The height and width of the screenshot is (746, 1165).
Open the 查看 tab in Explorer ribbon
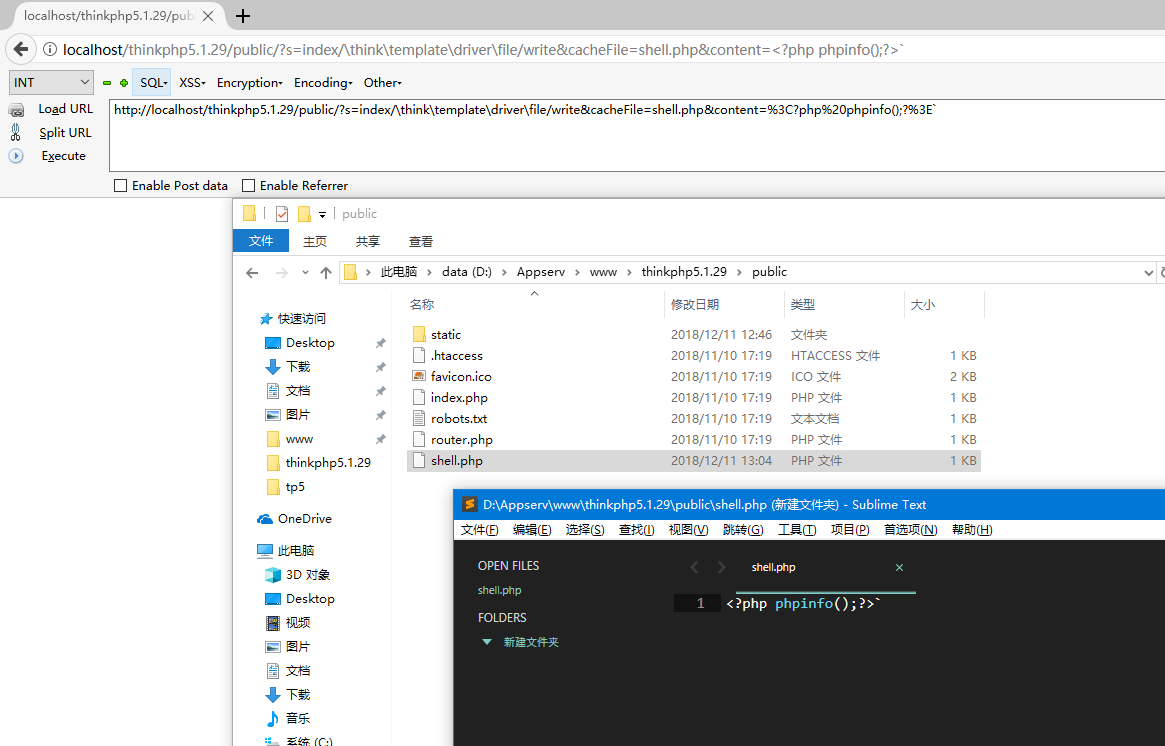pos(421,241)
